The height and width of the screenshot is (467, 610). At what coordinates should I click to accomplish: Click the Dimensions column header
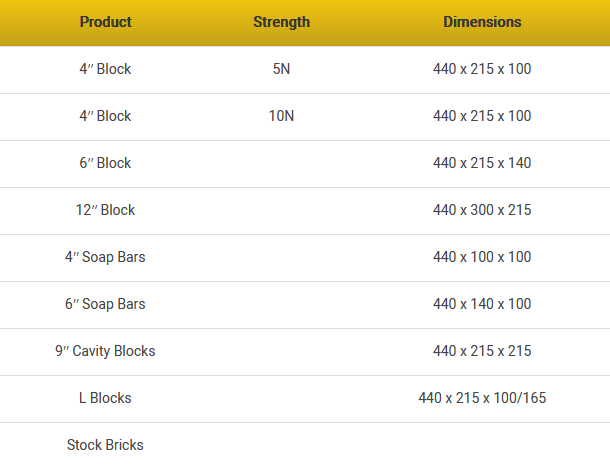point(482,22)
